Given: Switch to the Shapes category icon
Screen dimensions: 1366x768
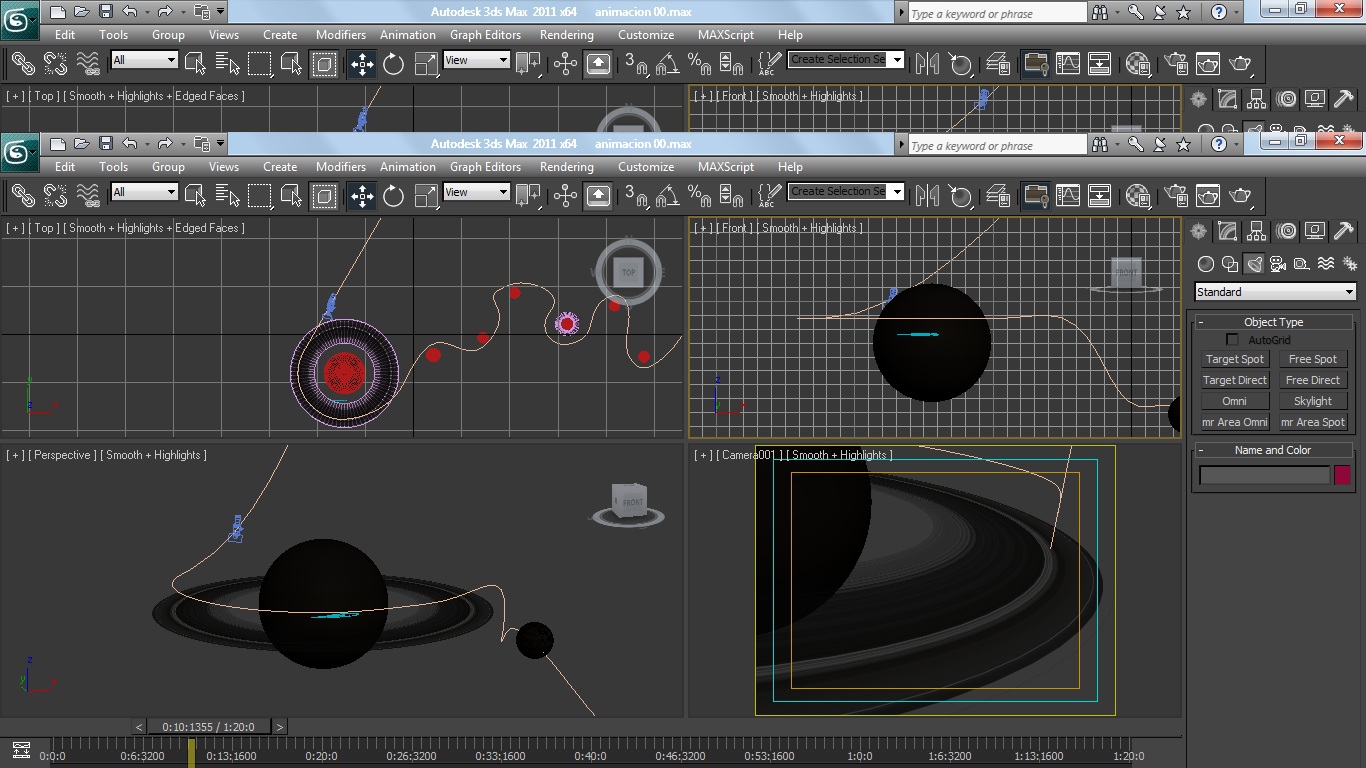Looking at the screenshot, I should click(x=1230, y=264).
